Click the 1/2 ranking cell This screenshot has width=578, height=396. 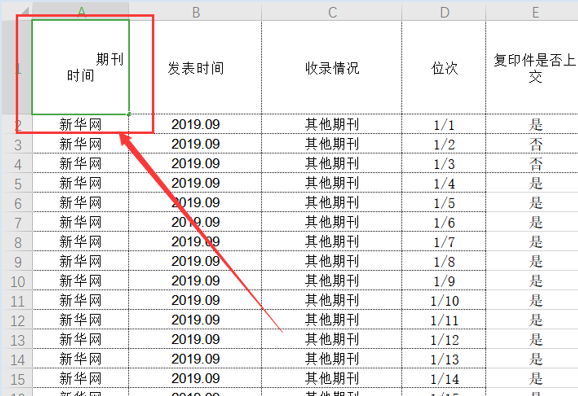point(444,144)
